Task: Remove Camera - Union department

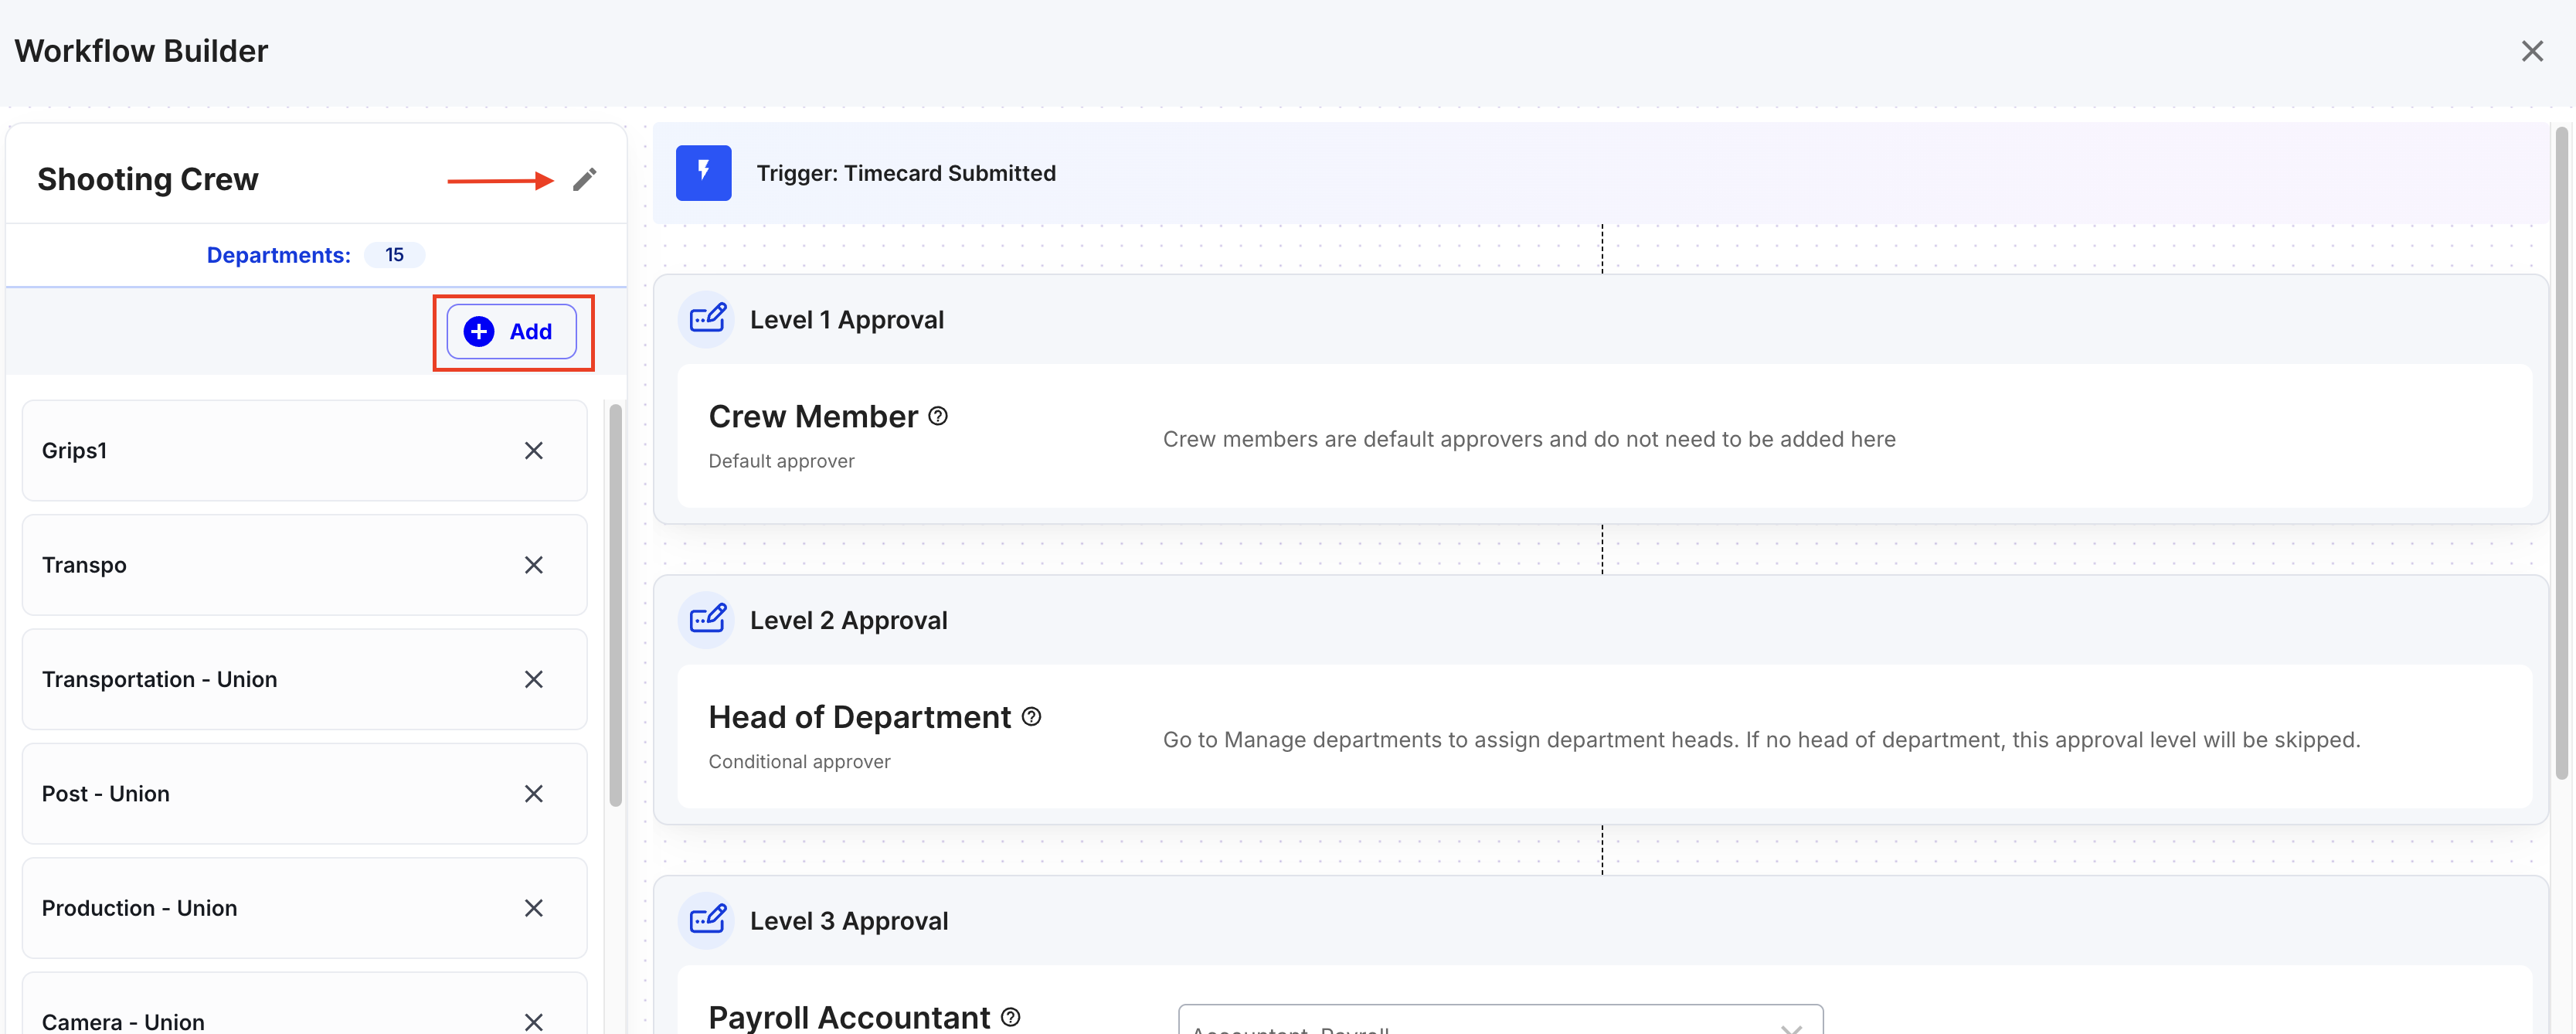Action: pyautogui.click(x=534, y=1021)
